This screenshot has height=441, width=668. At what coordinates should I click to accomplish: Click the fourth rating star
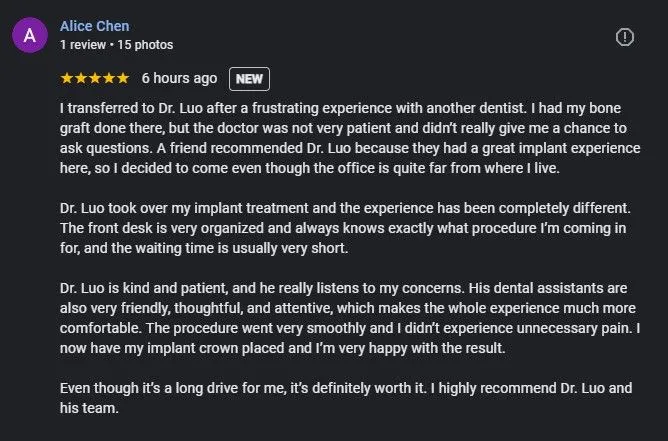(109, 78)
